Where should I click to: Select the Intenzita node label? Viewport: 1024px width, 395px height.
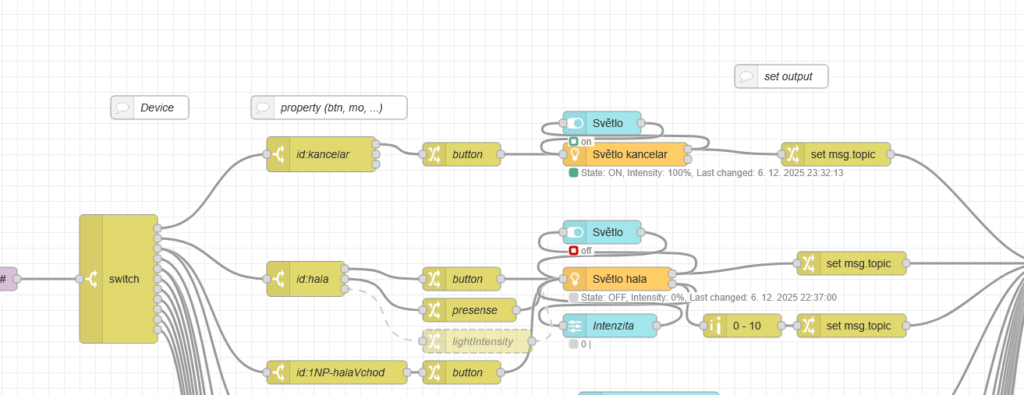pos(613,325)
